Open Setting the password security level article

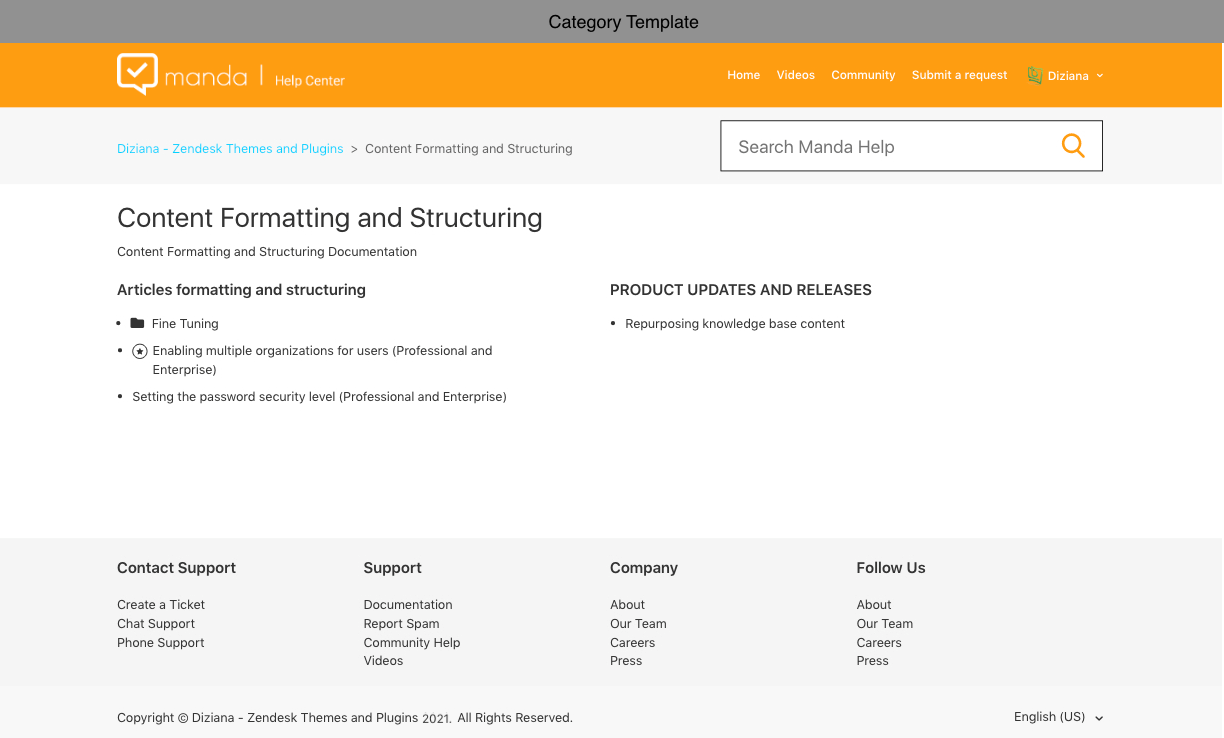coord(319,397)
